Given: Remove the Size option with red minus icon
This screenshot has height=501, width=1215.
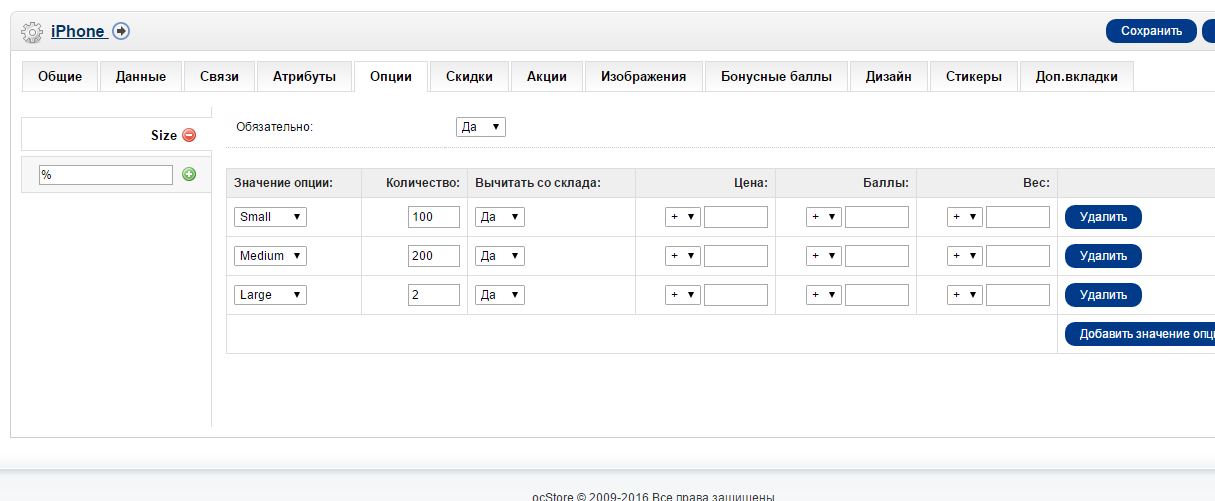Looking at the screenshot, I should 189,135.
